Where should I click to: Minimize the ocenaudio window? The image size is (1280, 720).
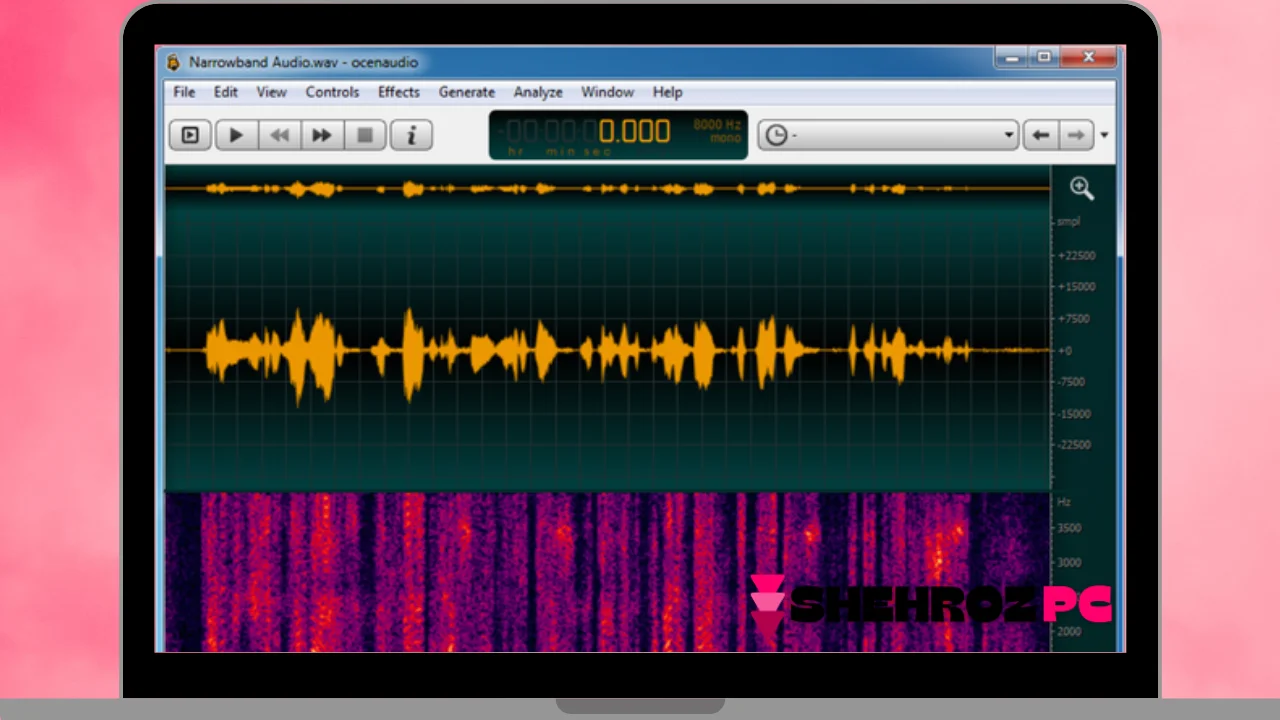tap(1012, 58)
